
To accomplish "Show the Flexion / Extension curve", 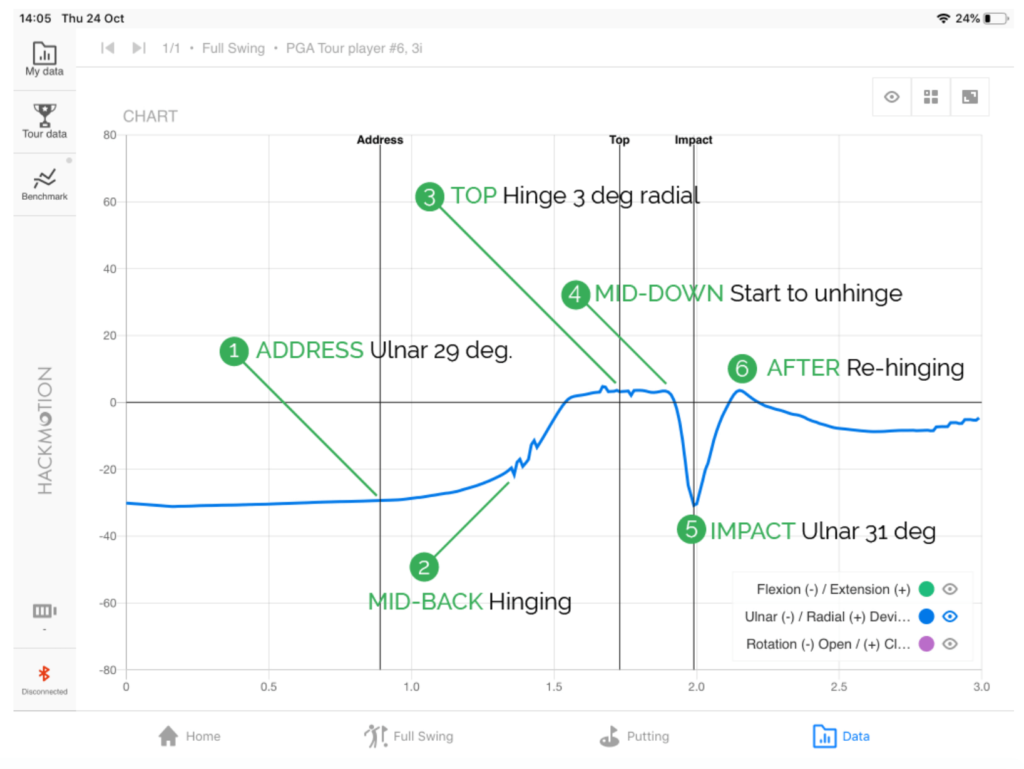I will click(x=951, y=589).
